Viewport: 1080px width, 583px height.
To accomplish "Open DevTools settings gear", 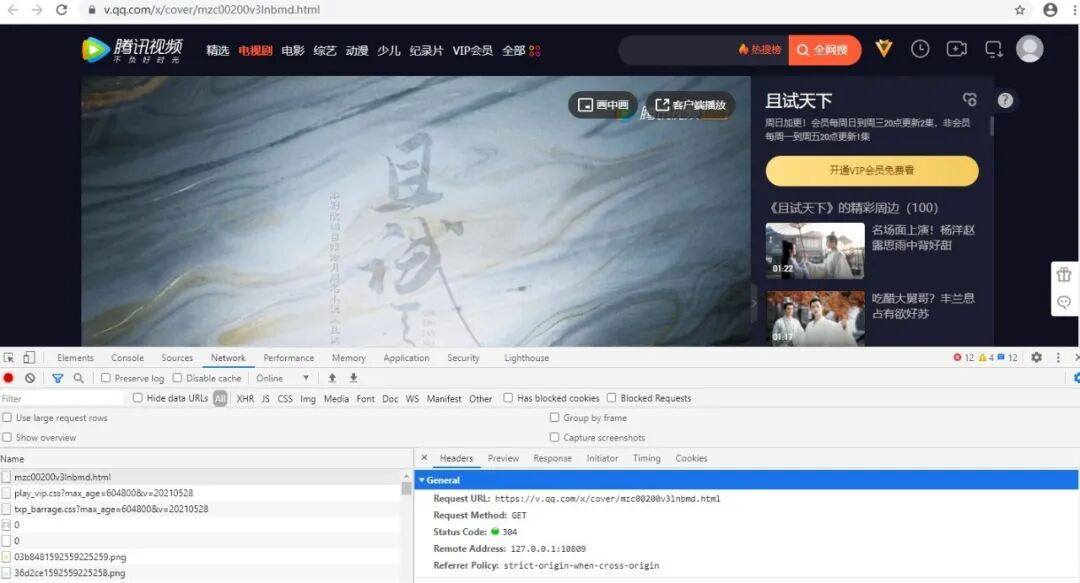I will click(1036, 357).
